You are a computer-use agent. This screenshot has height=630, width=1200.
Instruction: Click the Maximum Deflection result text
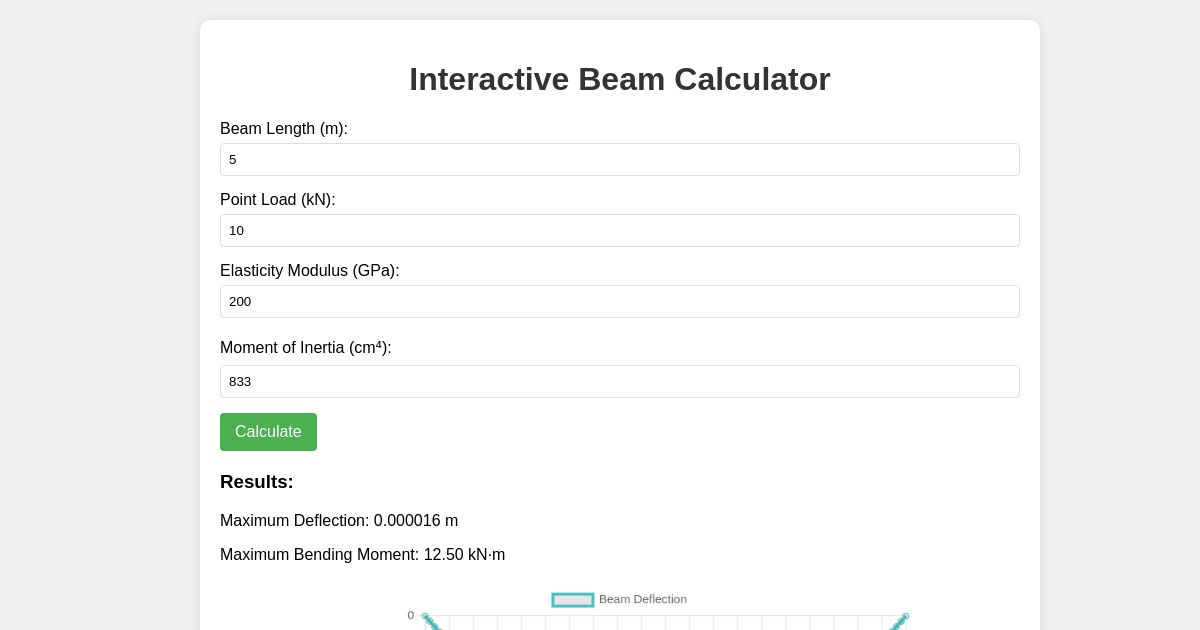(339, 520)
